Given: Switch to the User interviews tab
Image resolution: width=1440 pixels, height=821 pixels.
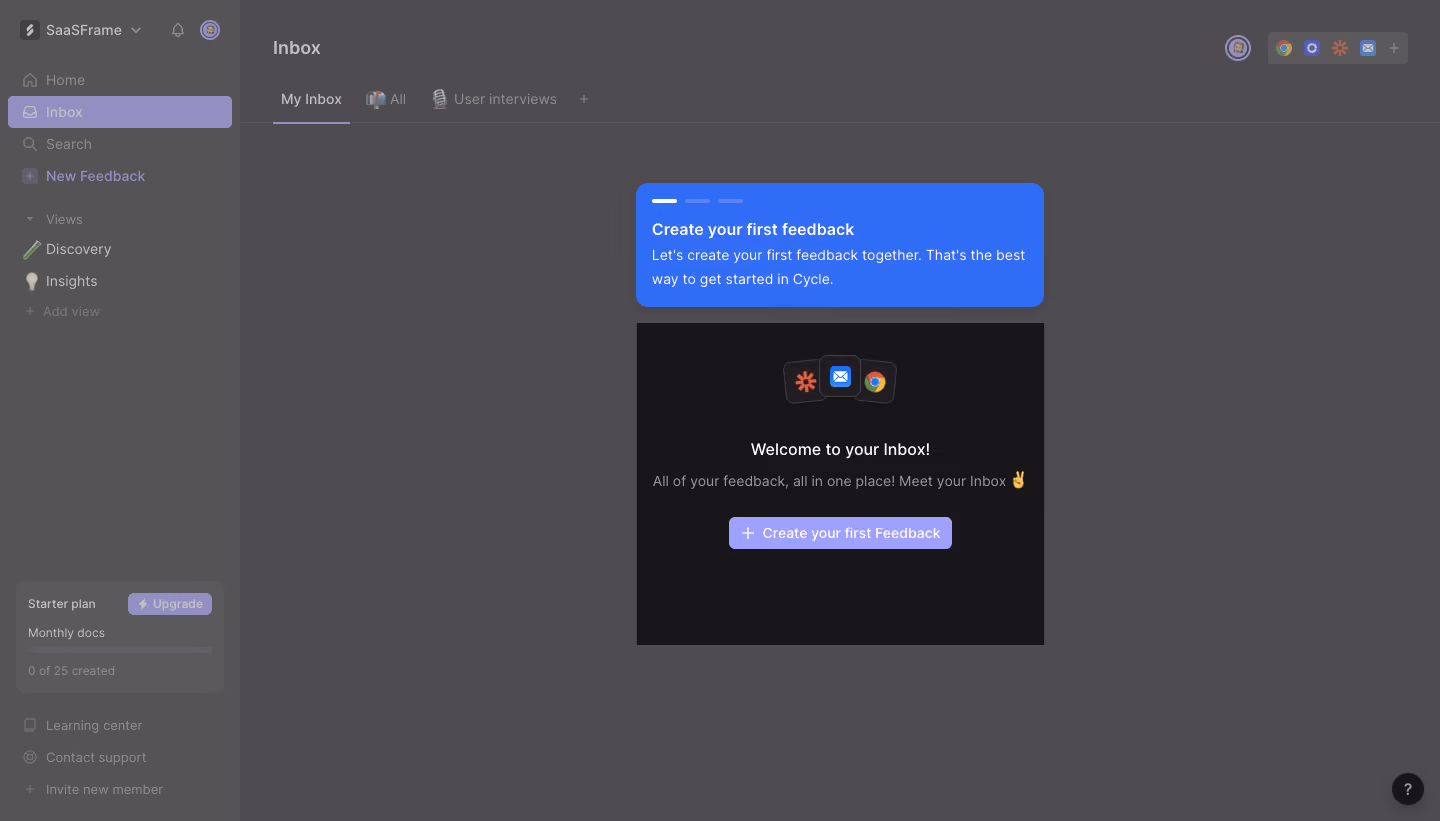Looking at the screenshot, I should pos(494,99).
